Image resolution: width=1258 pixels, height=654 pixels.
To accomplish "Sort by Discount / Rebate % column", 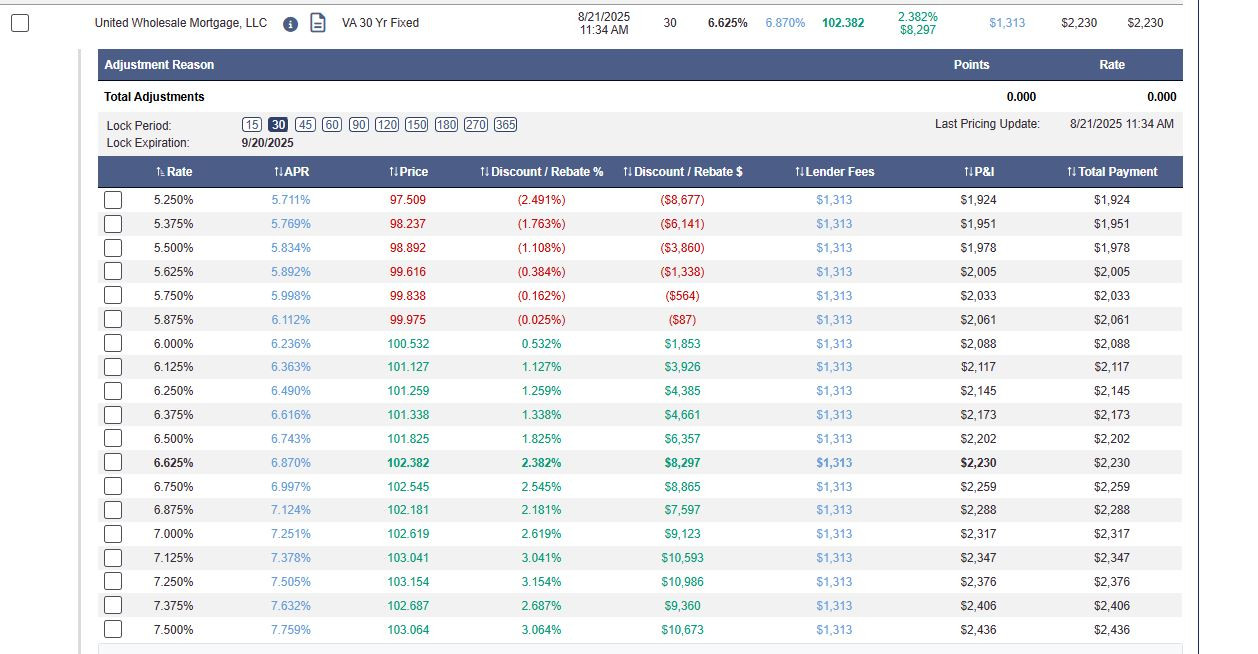I will tap(542, 172).
